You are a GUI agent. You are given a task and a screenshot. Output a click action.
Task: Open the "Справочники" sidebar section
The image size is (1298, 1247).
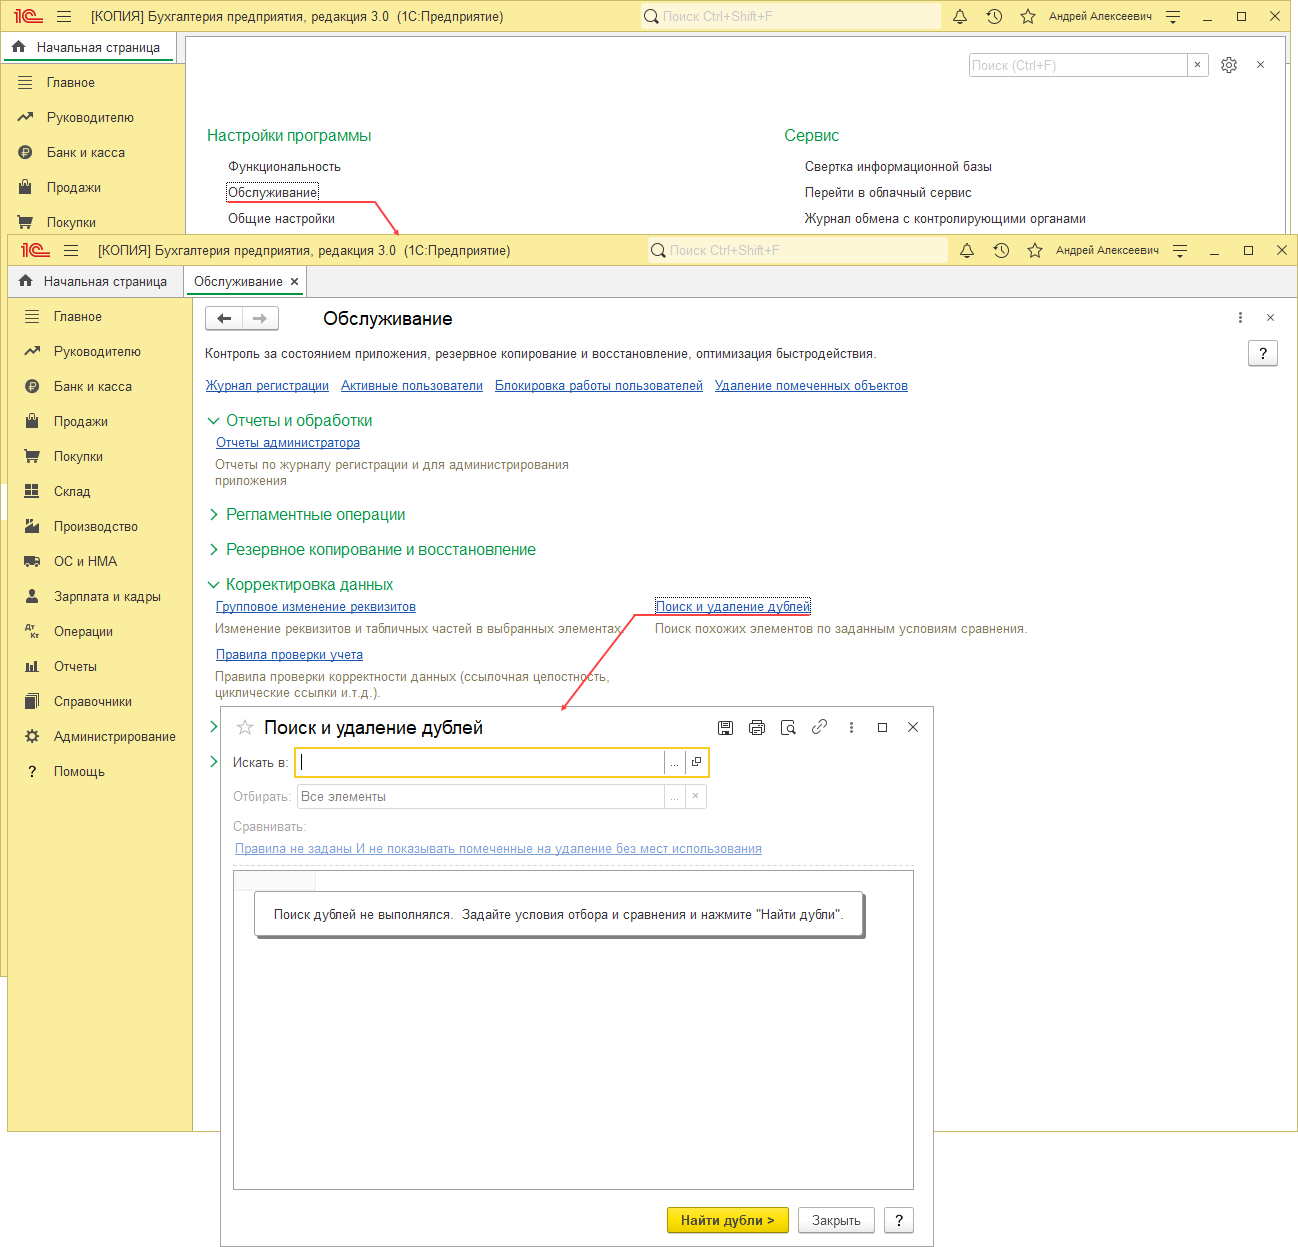click(93, 702)
